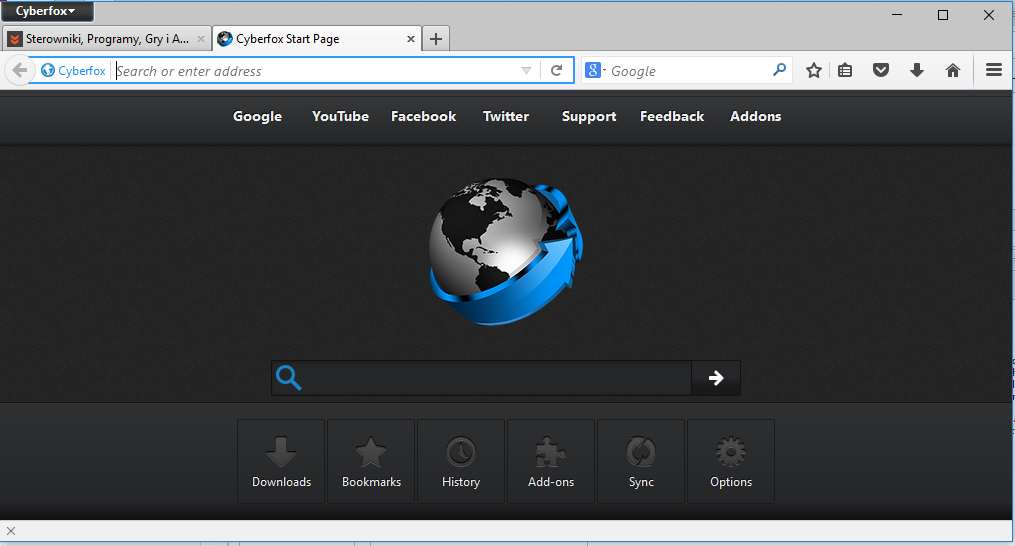
Task: Open the hamburger menu
Action: tap(994, 70)
